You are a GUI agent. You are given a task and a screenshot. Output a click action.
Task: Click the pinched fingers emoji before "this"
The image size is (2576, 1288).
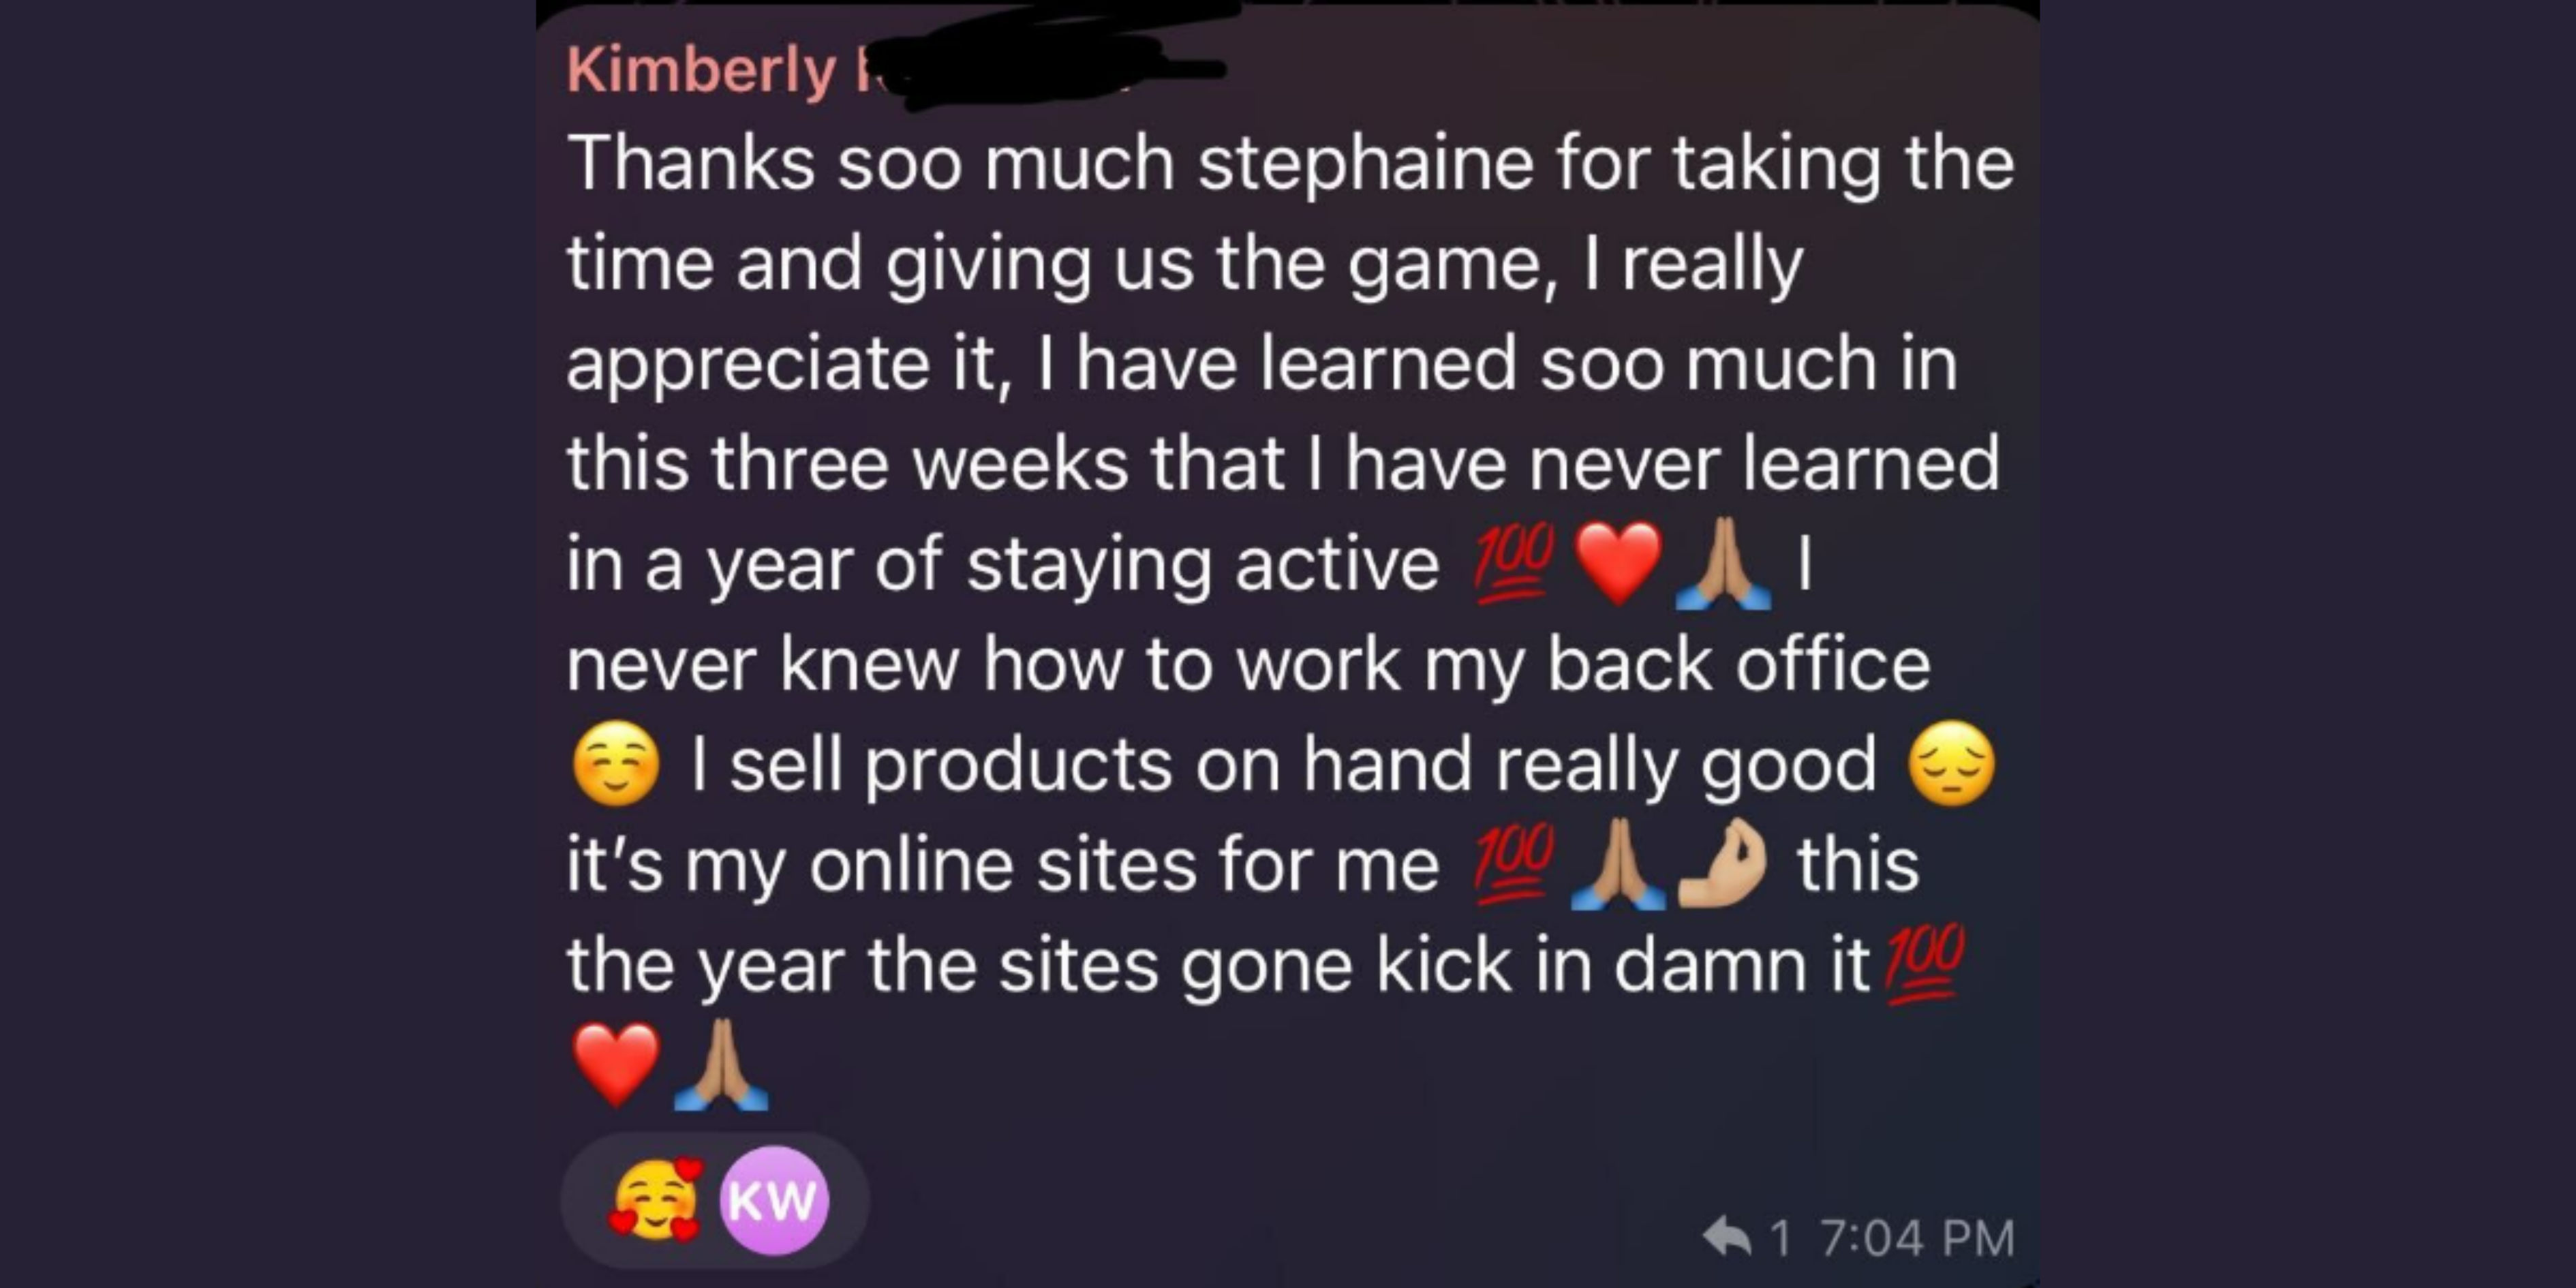pos(1721,863)
